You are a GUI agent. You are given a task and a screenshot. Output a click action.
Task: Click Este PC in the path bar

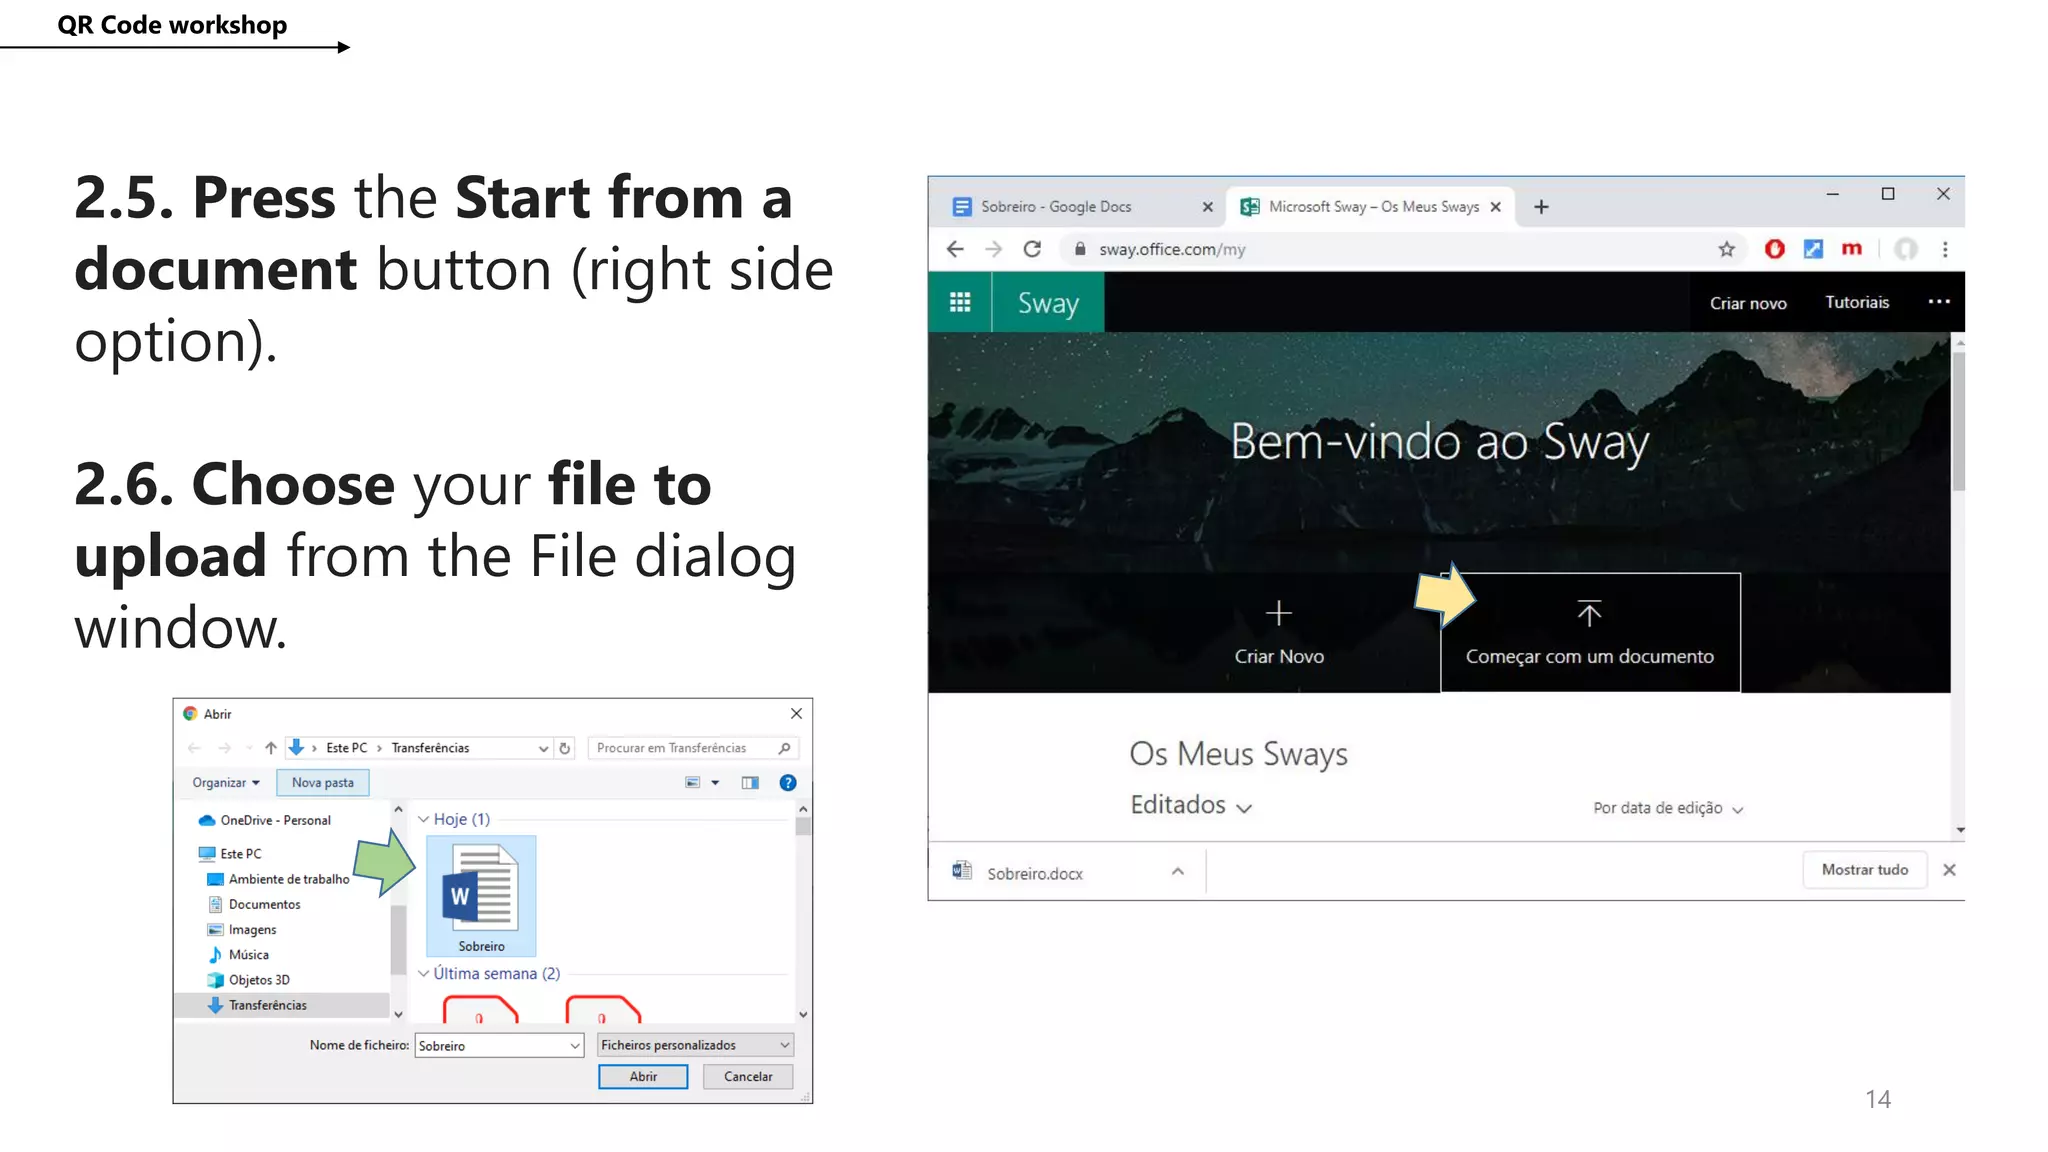click(x=346, y=748)
